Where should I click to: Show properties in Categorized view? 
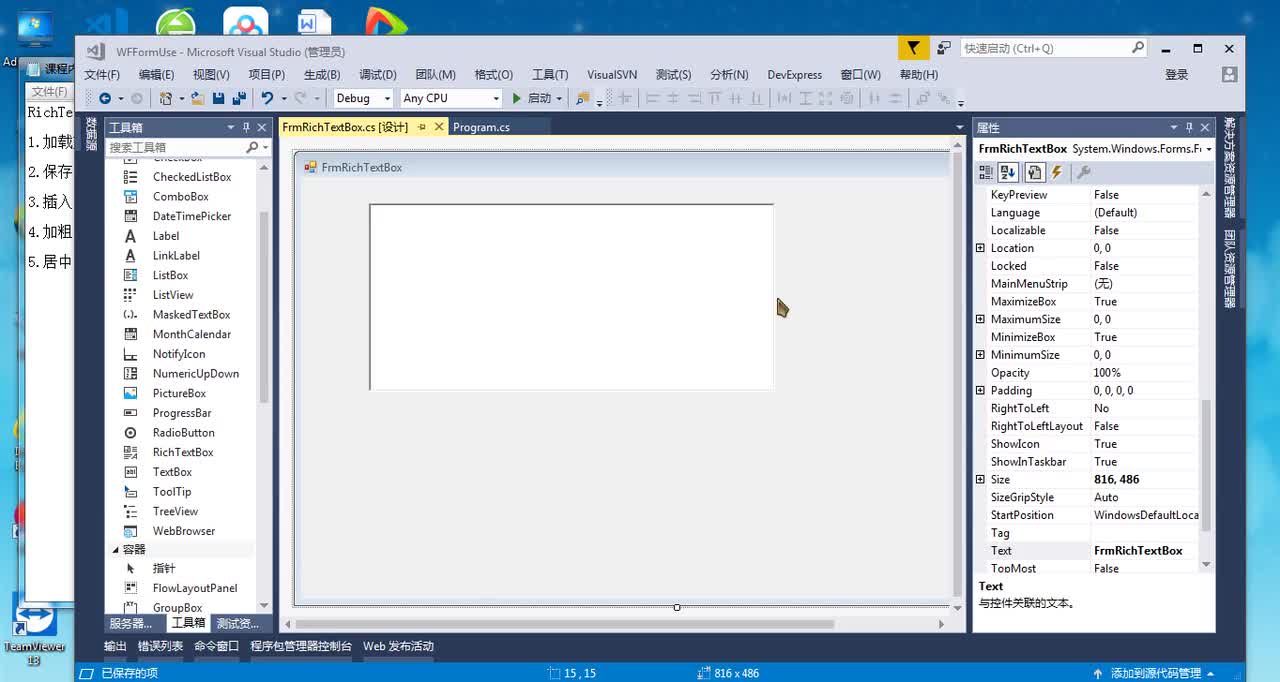(x=986, y=173)
